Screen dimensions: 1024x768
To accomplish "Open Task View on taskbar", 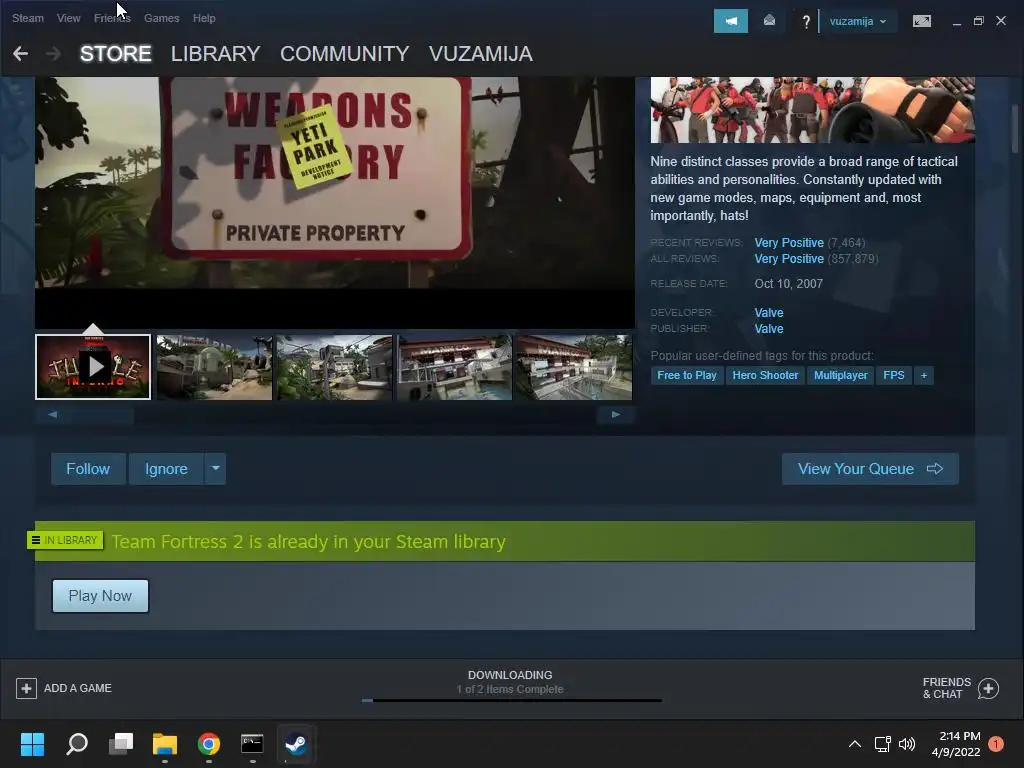I will [121, 743].
